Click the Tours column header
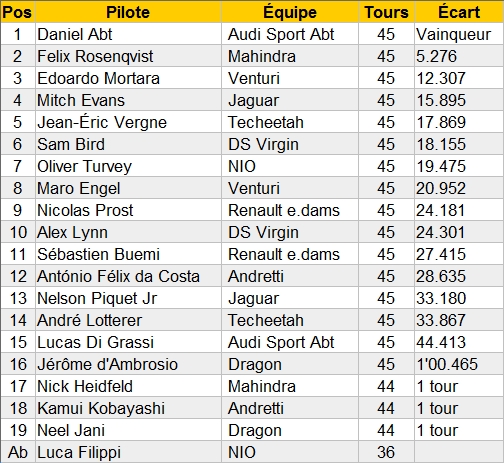 (386, 12)
